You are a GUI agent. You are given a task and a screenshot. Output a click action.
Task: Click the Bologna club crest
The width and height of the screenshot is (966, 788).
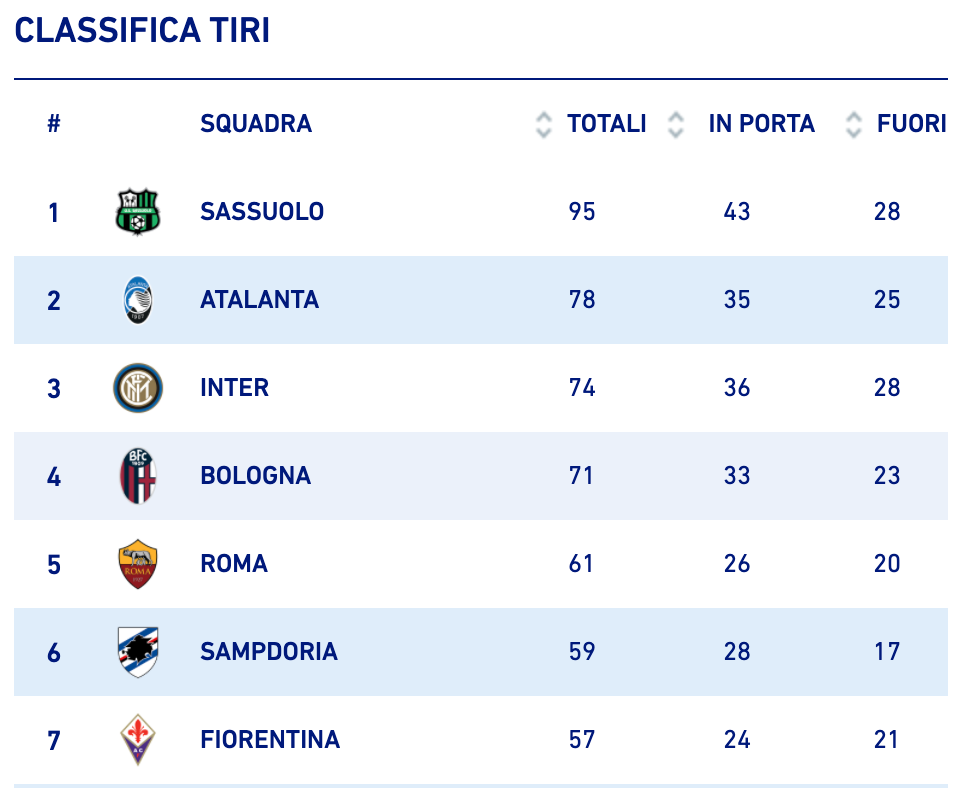pos(138,476)
